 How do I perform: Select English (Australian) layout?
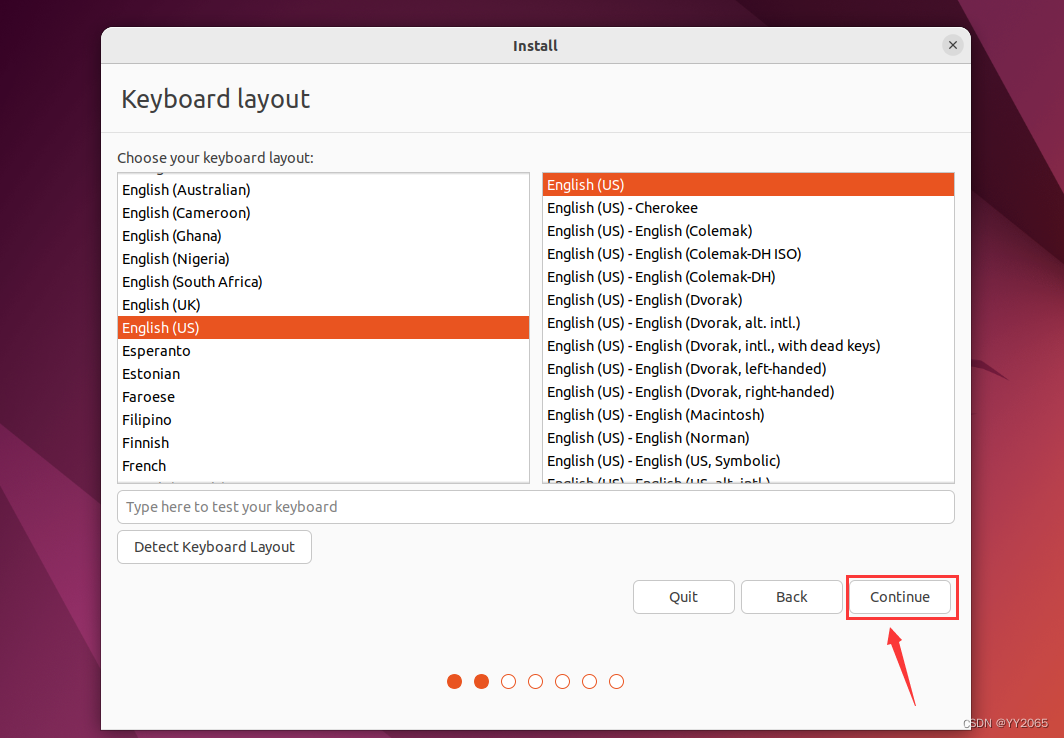coord(323,190)
